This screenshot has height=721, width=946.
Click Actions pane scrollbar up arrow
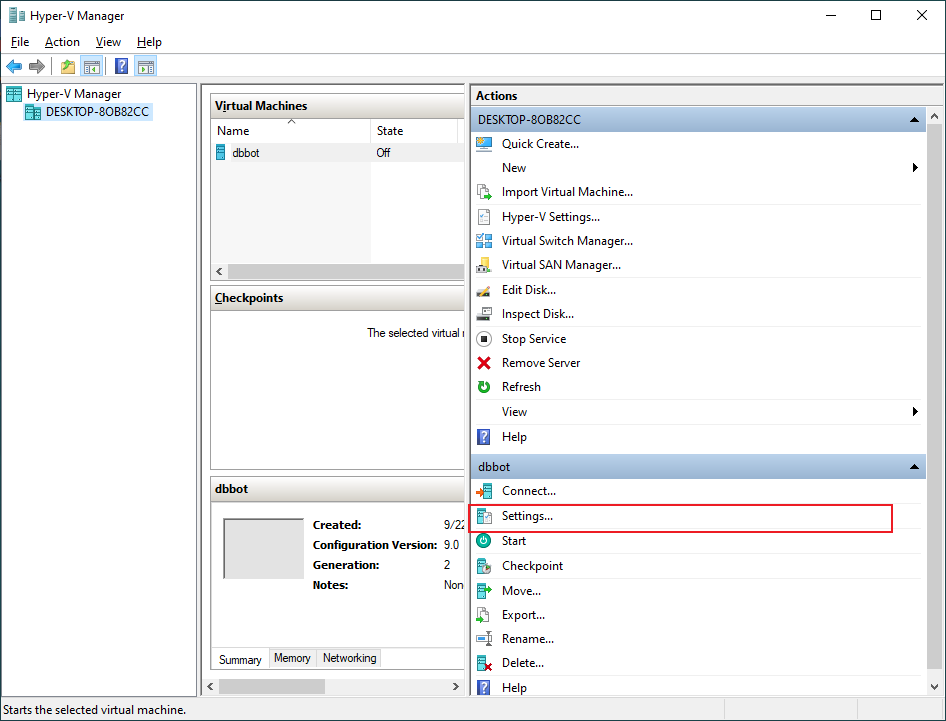(x=935, y=116)
